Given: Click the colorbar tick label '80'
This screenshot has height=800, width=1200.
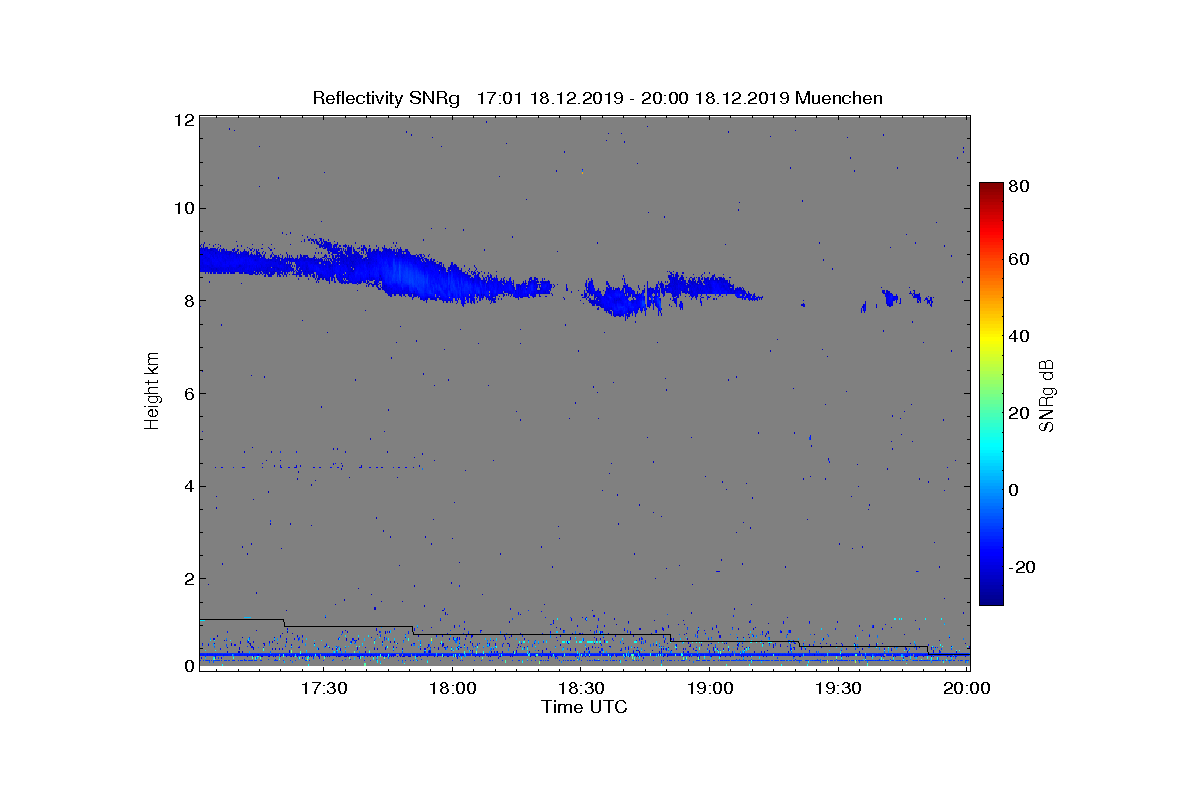Looking at the screenshot, I should [1020, 186].
